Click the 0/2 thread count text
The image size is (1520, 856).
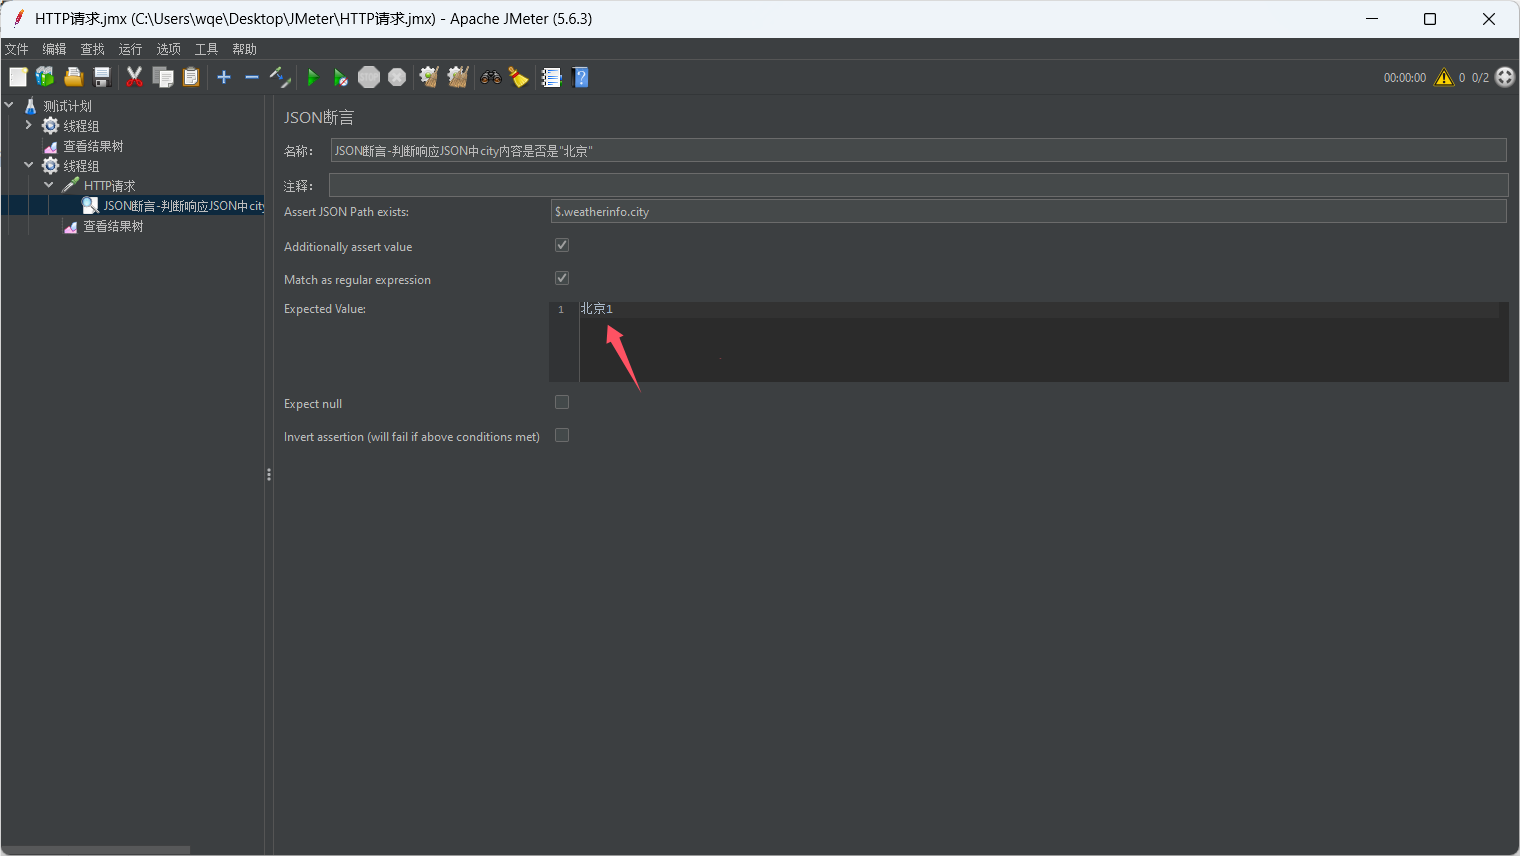(x=1480, y=77)
